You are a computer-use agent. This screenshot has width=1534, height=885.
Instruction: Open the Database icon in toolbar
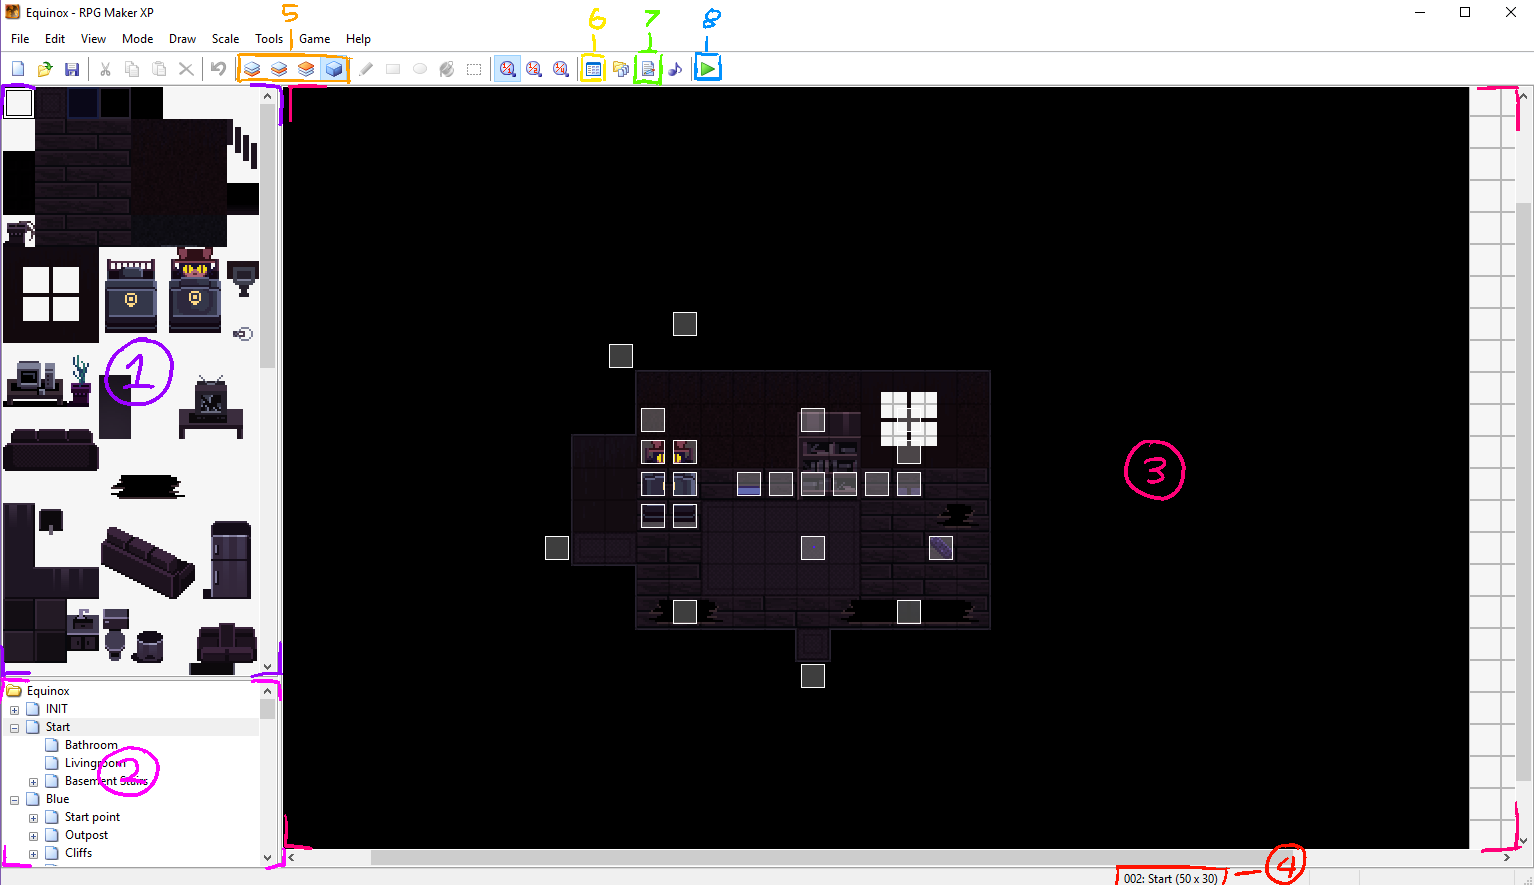[593, 69]
